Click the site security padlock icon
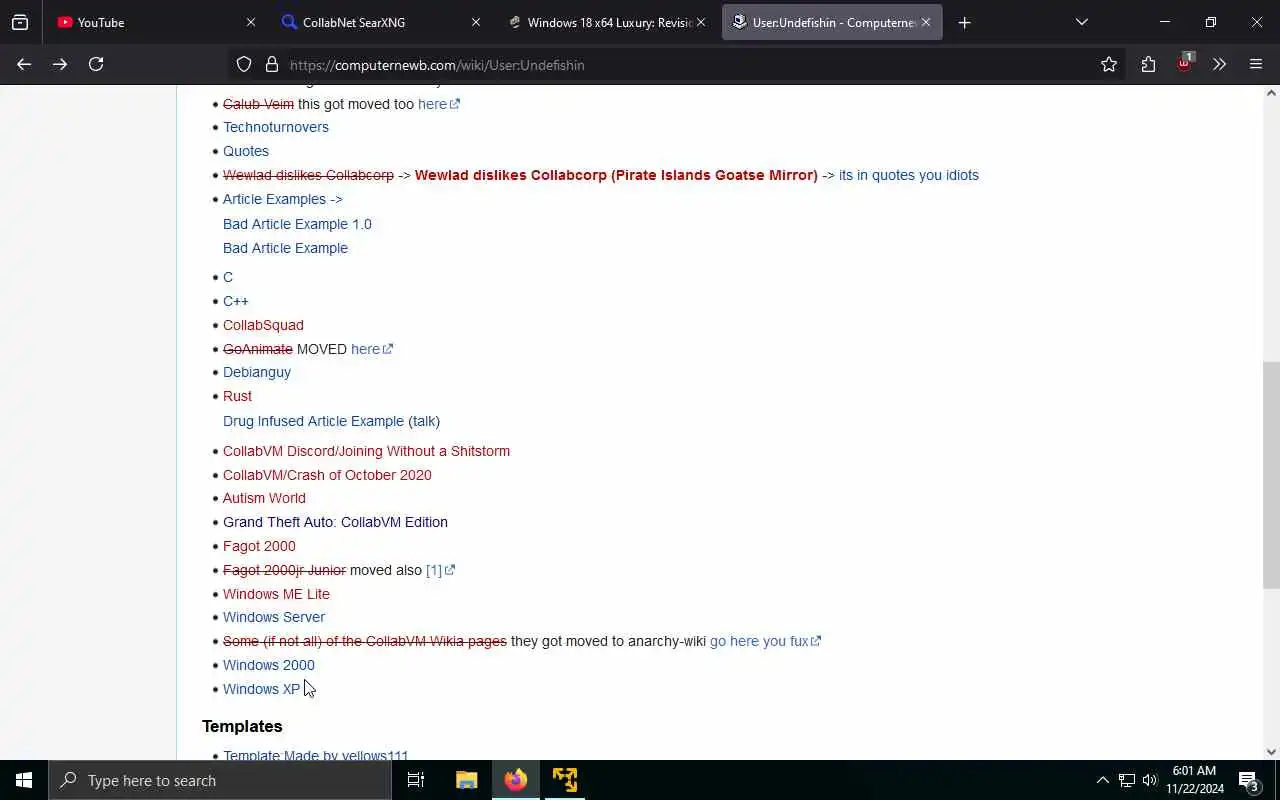Viewport: 1280px width, 800px height. [271, 65]
